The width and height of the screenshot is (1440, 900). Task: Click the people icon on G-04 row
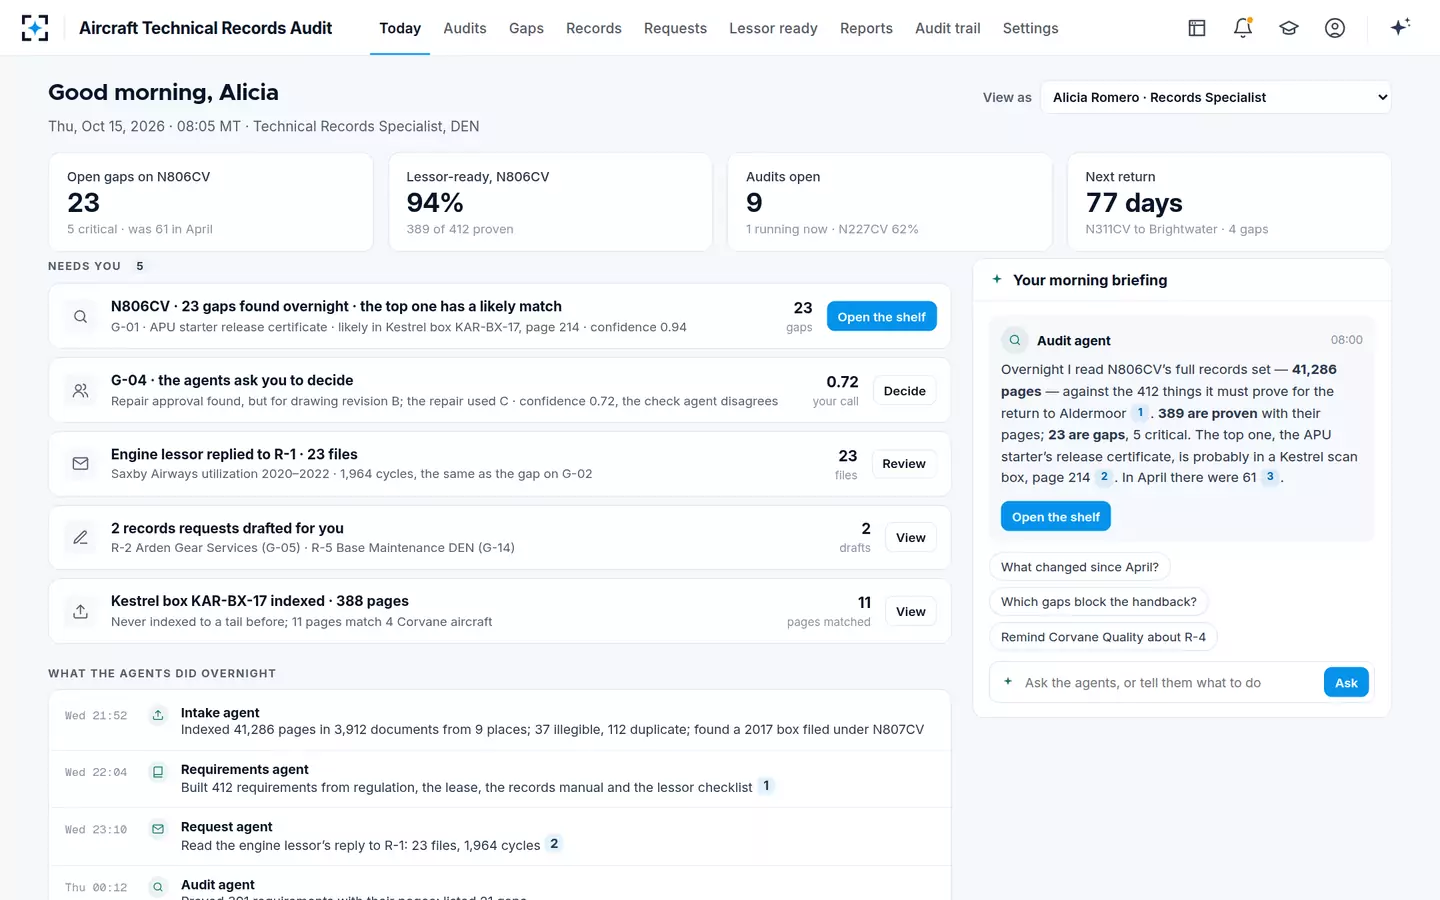tap(80, 391)
